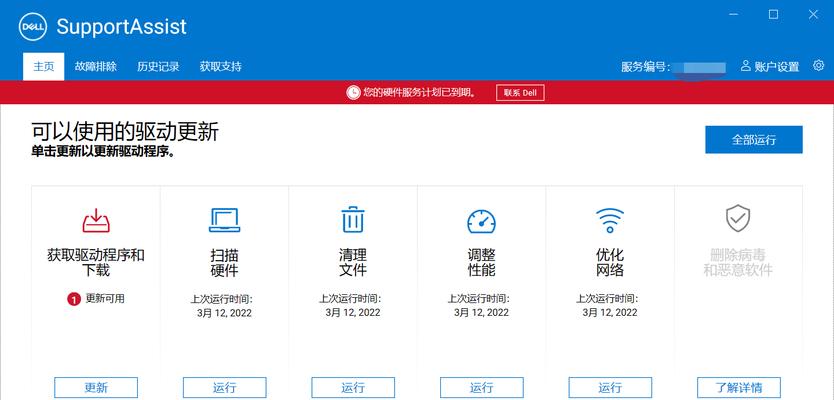Click last run date under 优化网络

[610, 313]
